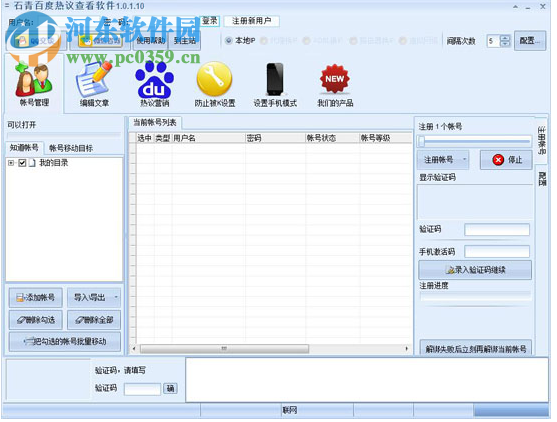Click 录入验证码继续 submit captcha button
Viewport: 557px width, 422px height.
point(475,270)
